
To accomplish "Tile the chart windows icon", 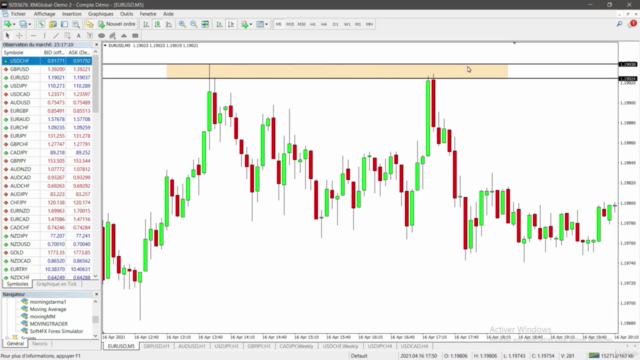I will click(205, 24).
